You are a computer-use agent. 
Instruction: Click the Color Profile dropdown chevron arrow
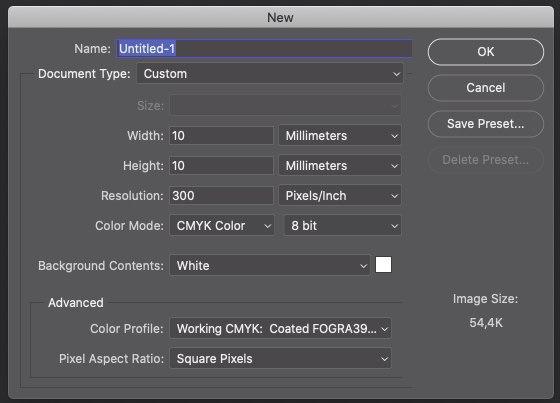pyautogui.click(x=384, y=329)
